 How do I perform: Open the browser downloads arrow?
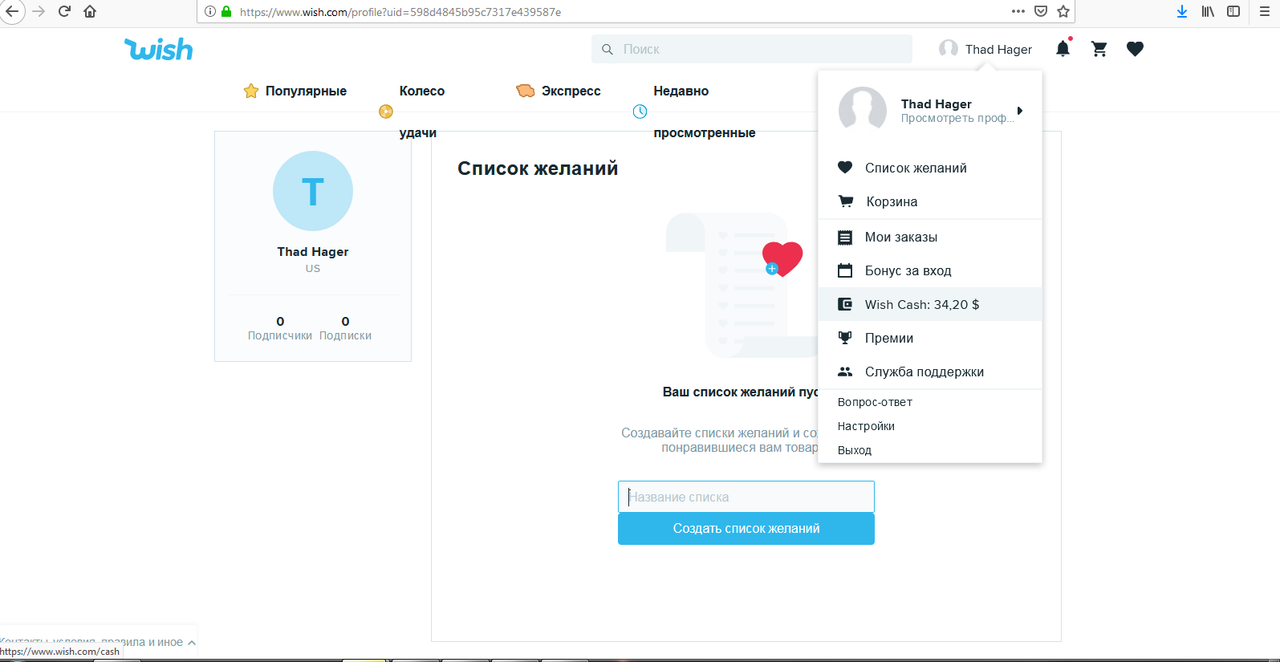coord(1182,12)
